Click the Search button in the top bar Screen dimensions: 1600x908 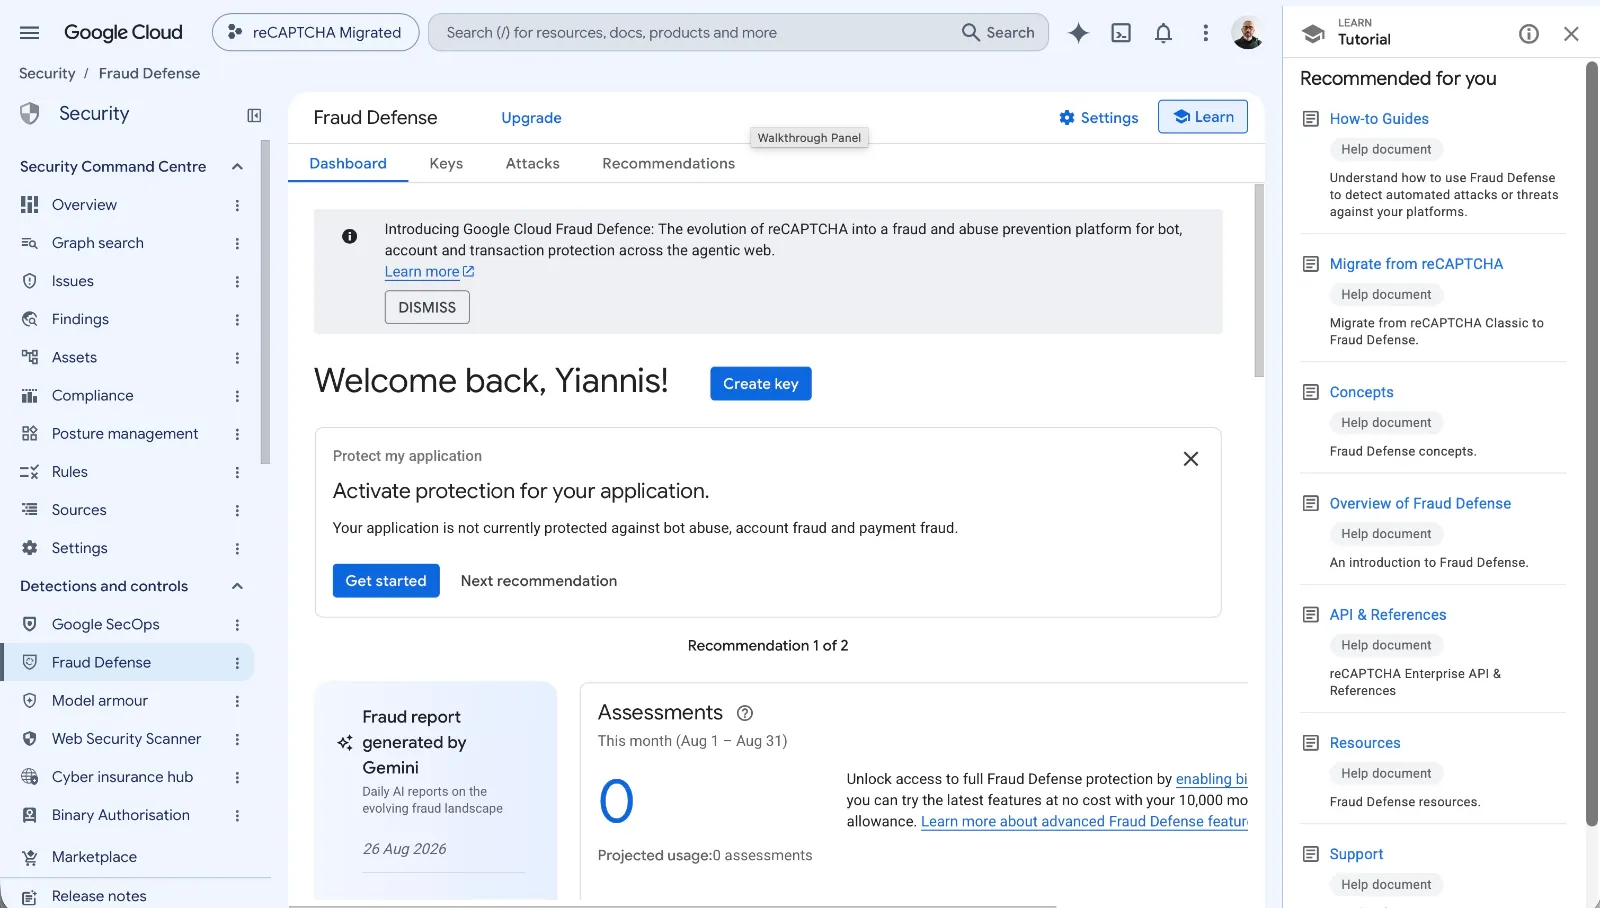click(x=998, y=33)
